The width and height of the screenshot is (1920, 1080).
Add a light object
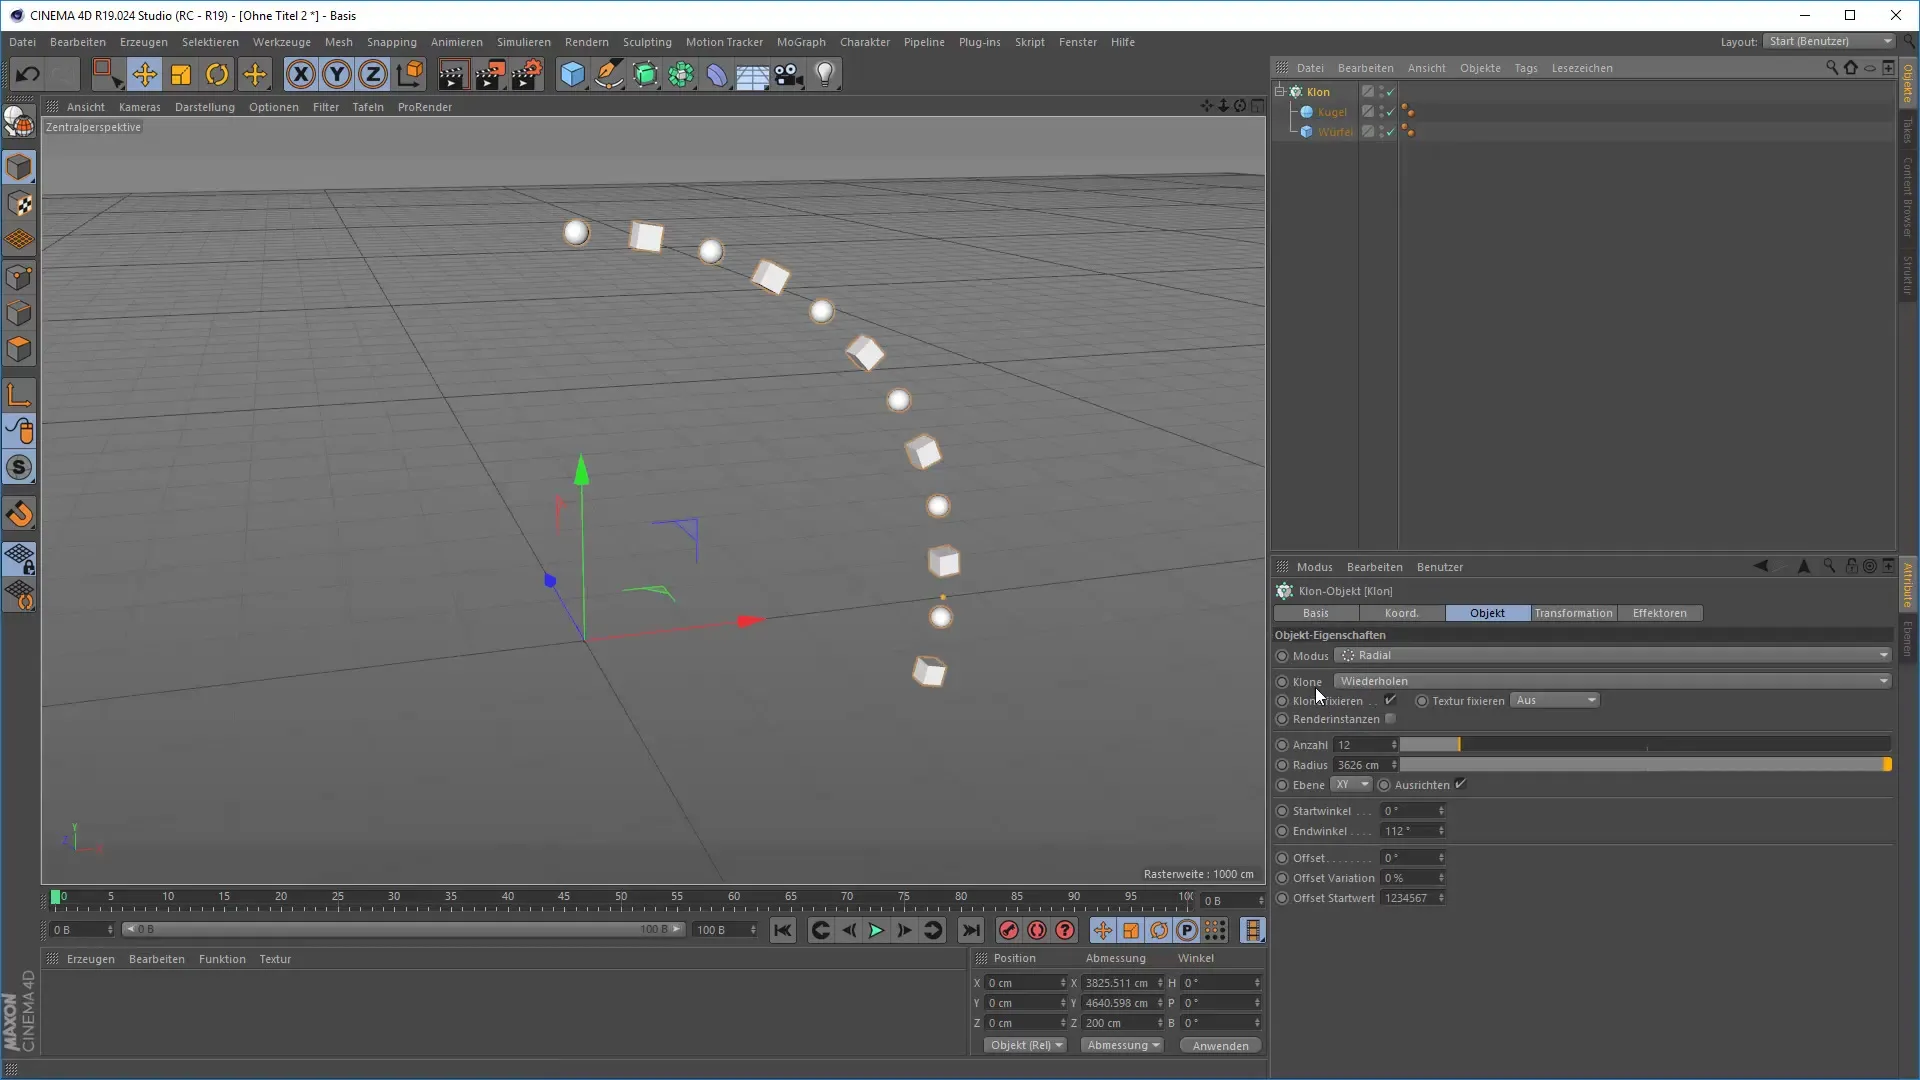825,74
